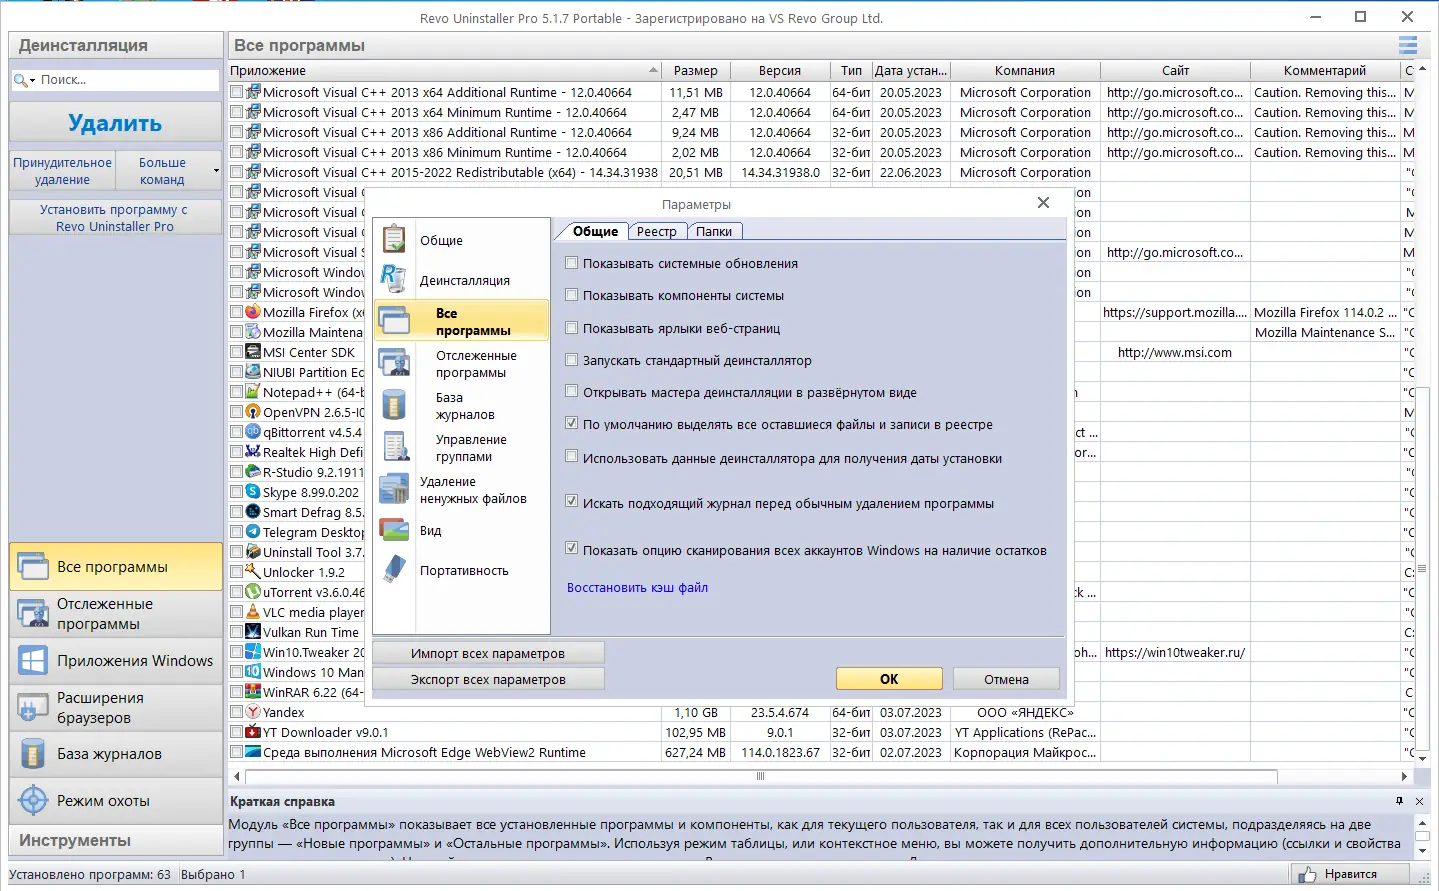Expand the Инструменты sidebar section
The height and width of the screenshot is (891, 1439).
pos(116,840)
